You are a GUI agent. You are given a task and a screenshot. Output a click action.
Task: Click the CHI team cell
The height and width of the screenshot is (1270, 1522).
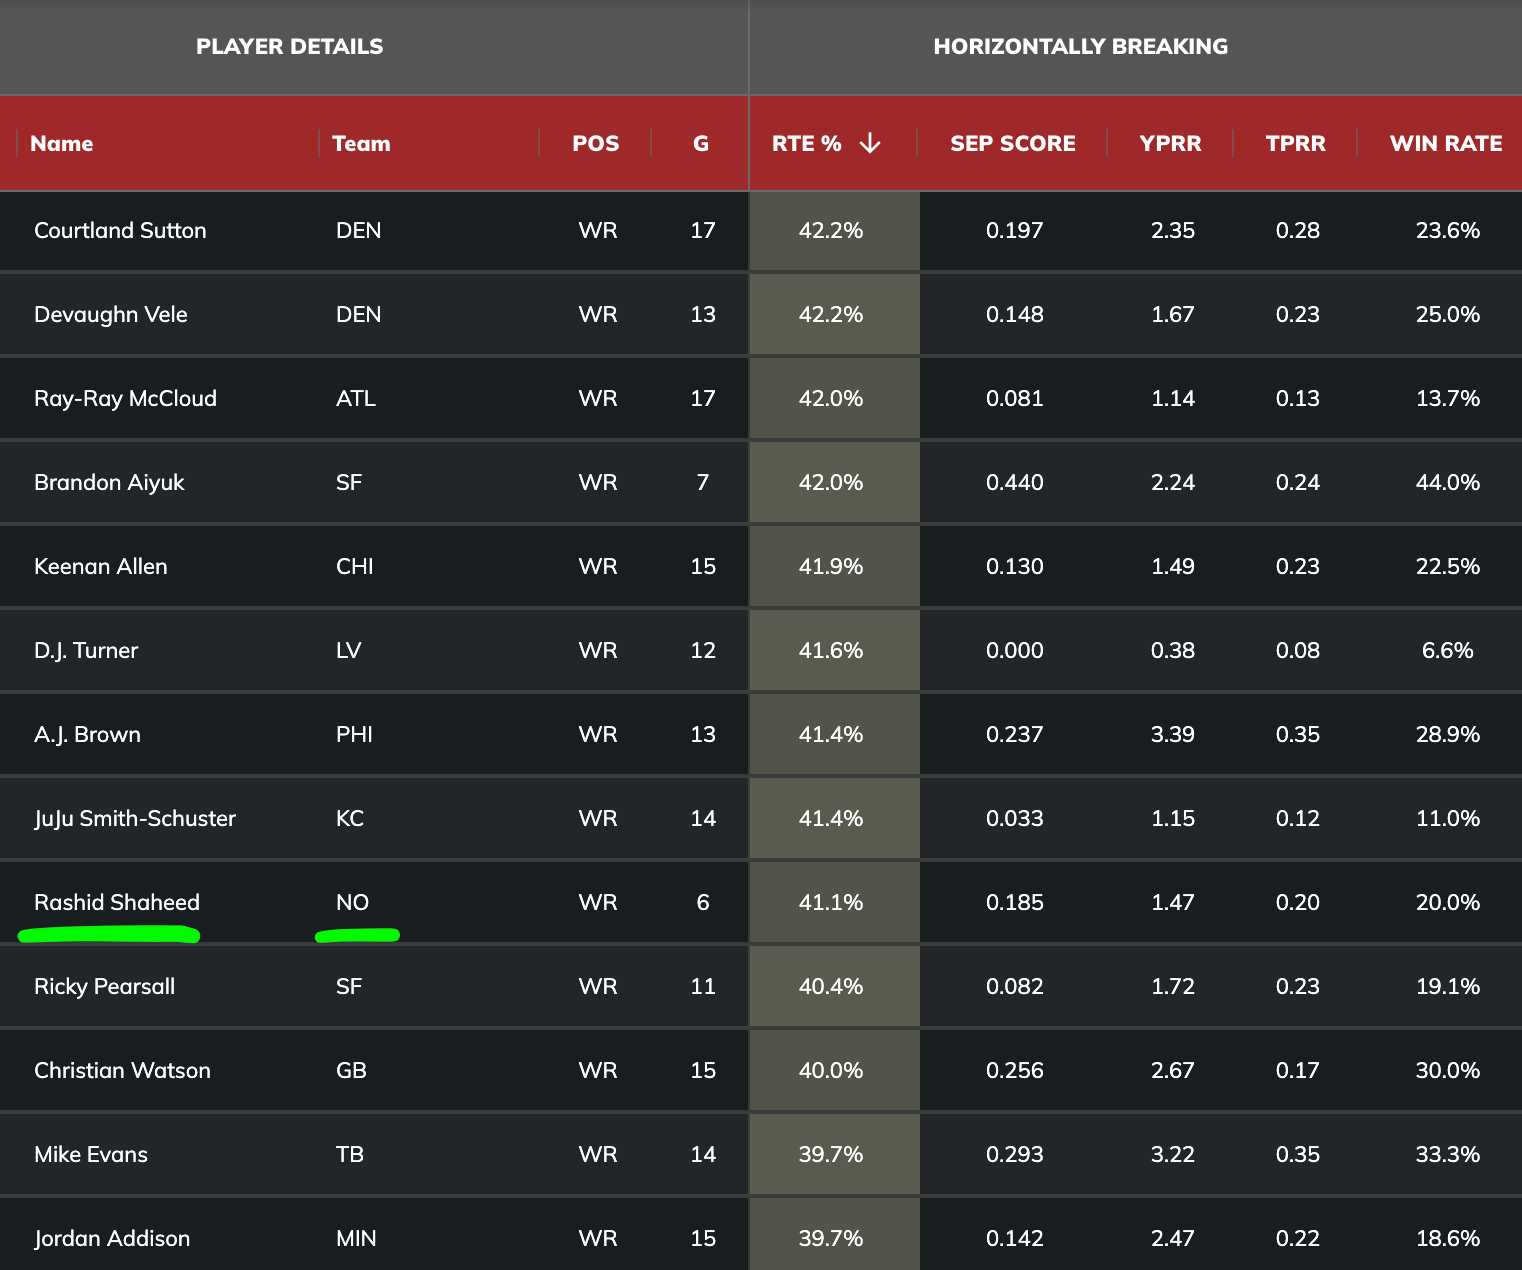pyautogui.click(x=355, y=566)
